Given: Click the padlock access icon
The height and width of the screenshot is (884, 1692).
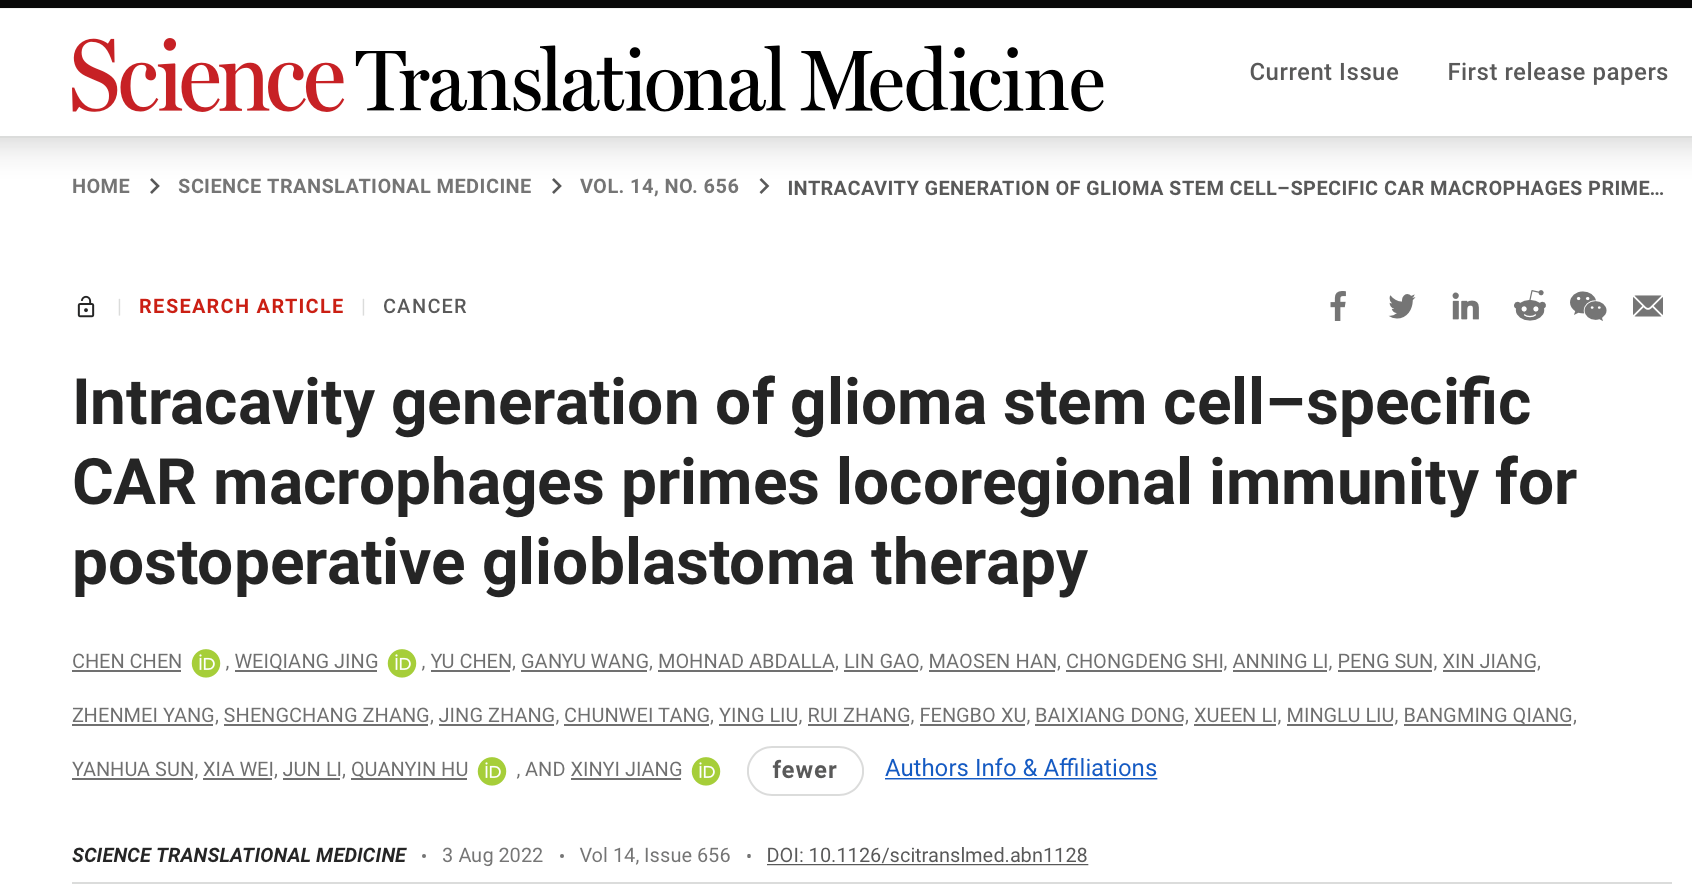Looking at the screenshot, I should tap(86, 307).
